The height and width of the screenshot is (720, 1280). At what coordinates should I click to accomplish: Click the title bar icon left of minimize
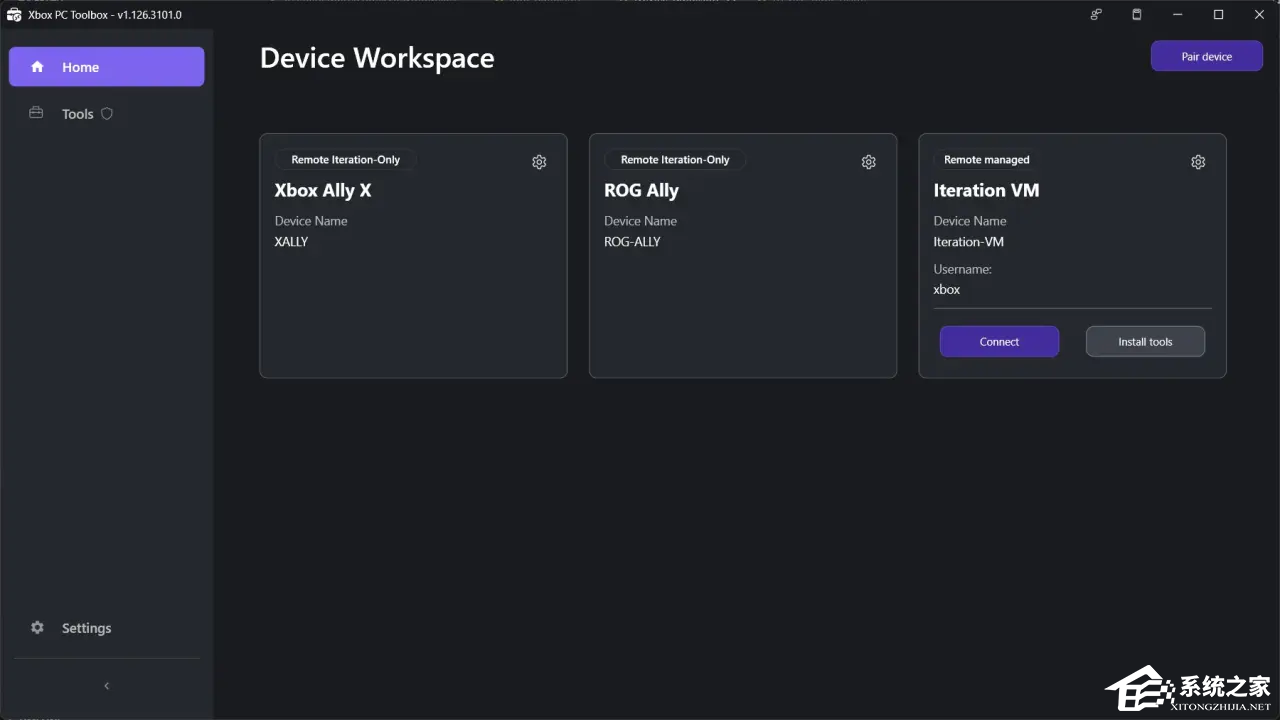tap(1136, 15)
